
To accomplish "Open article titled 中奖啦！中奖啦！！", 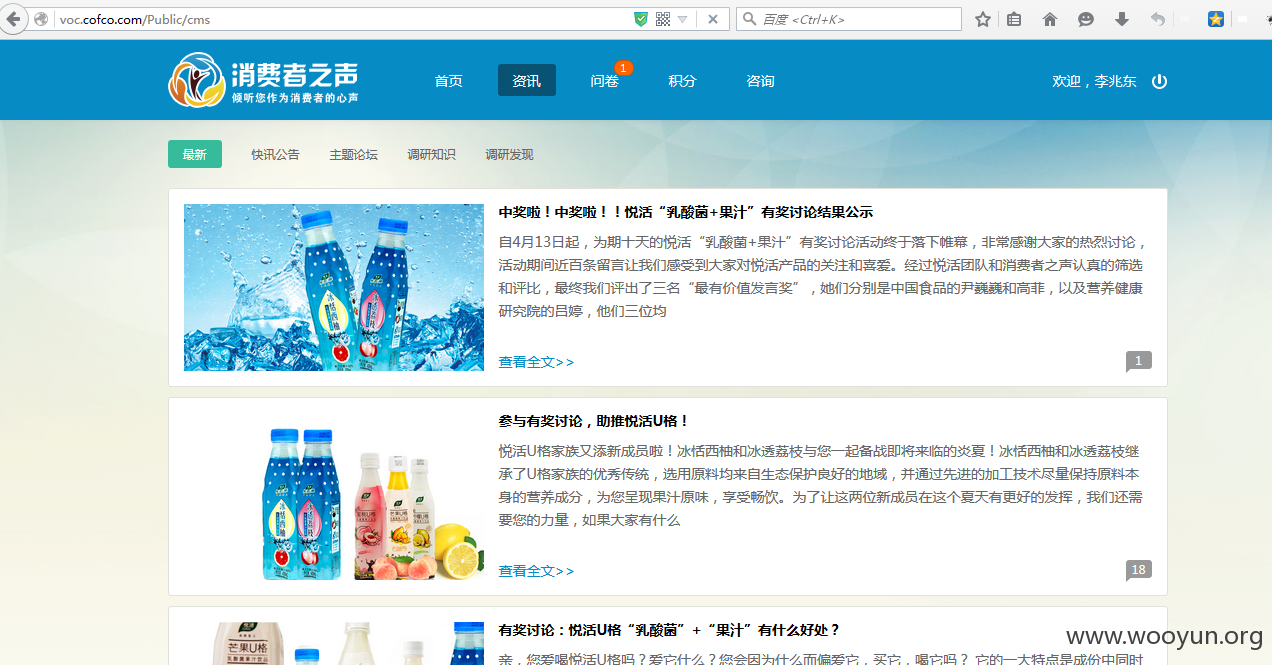I will coord(686,212).
